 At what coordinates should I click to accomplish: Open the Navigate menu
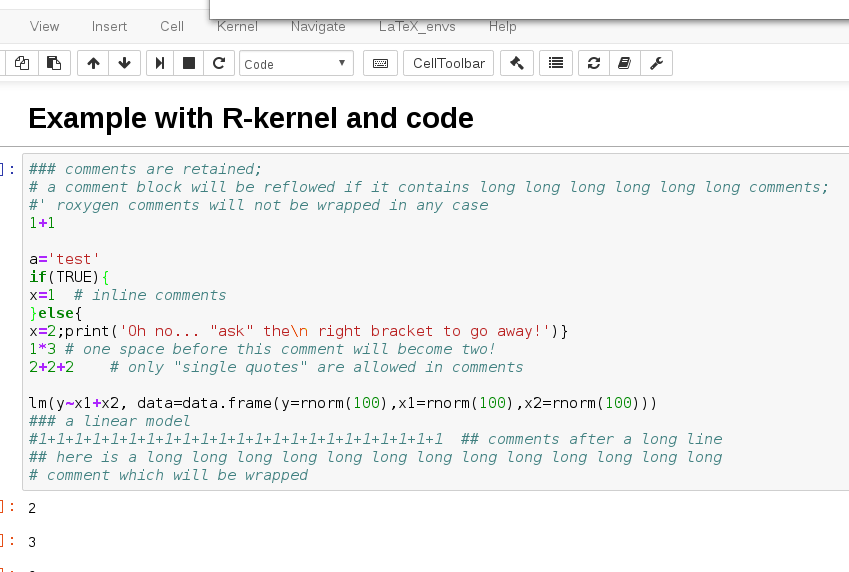pyautogui.click(x=318, y=27)
